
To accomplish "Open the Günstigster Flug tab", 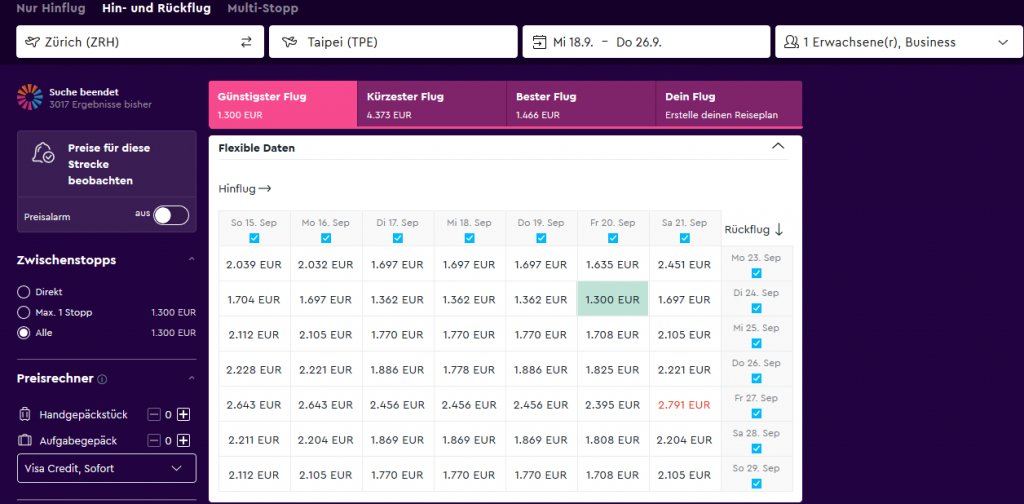I will (283, 104).
